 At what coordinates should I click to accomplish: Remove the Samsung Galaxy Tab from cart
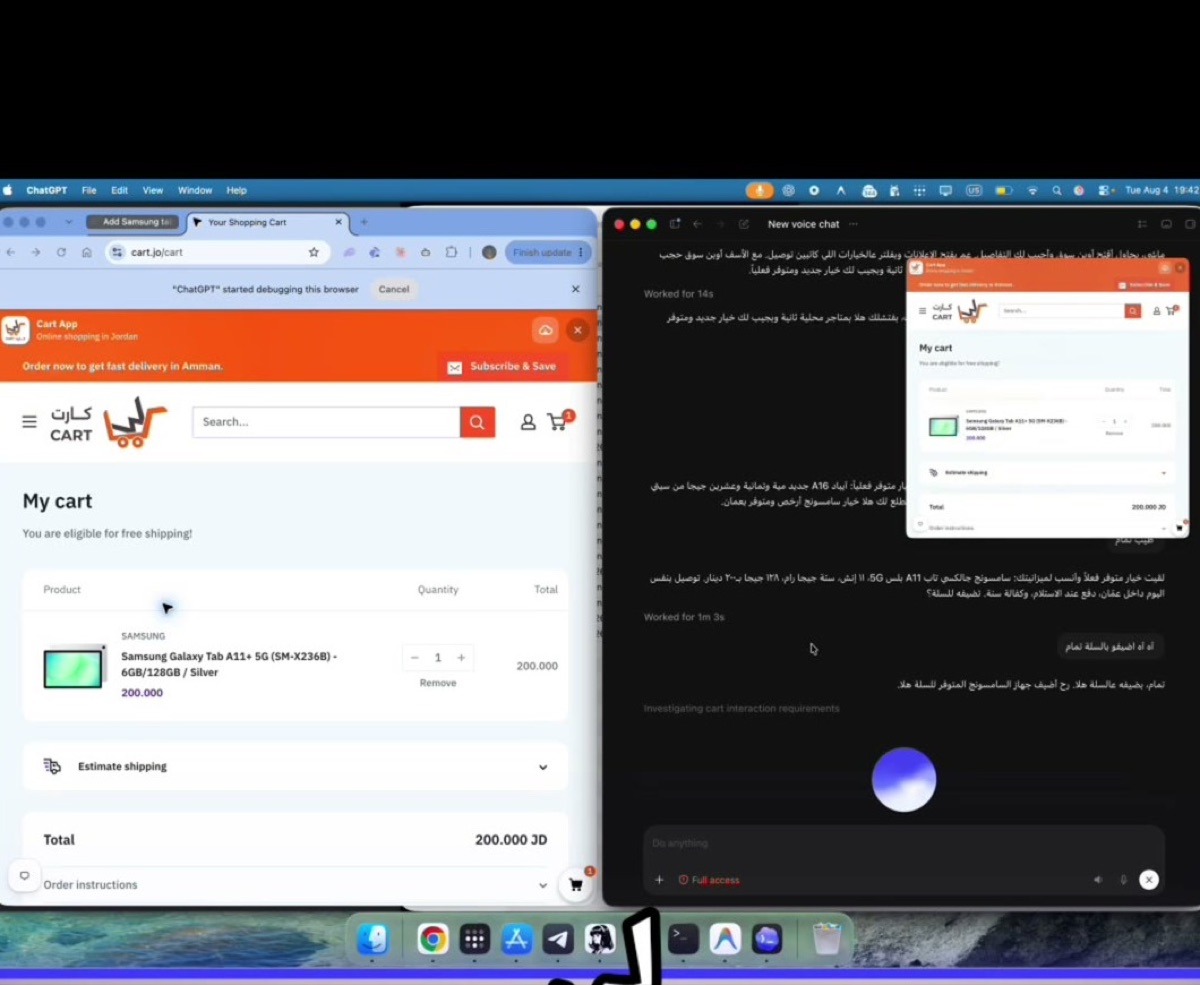pyautogui.click(x=438, y=683)
